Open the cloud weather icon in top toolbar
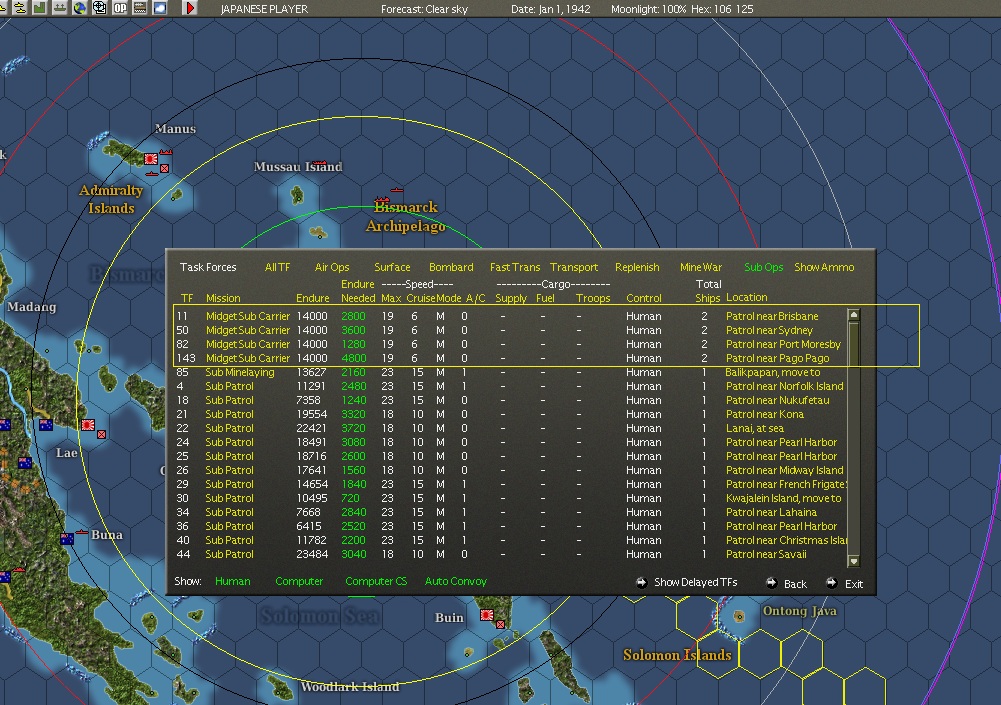Image resolution: width=1001 pixels, height=705 pixels. [x=160, y=8]
